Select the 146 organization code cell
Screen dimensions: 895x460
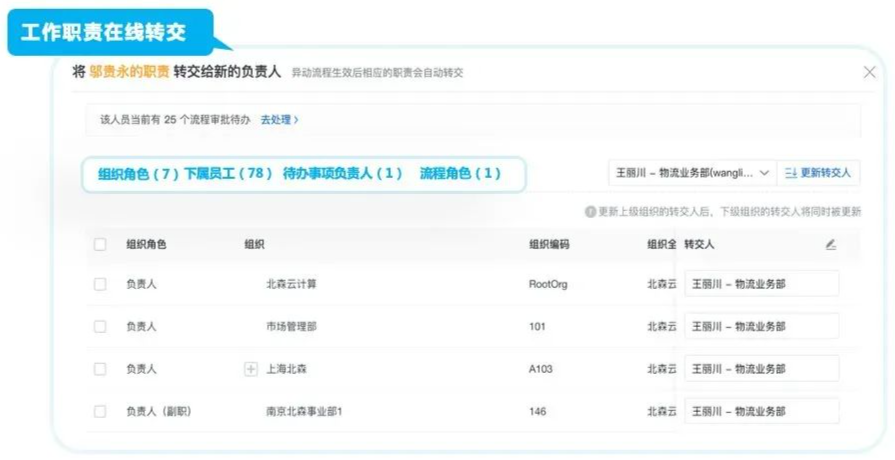538,411
